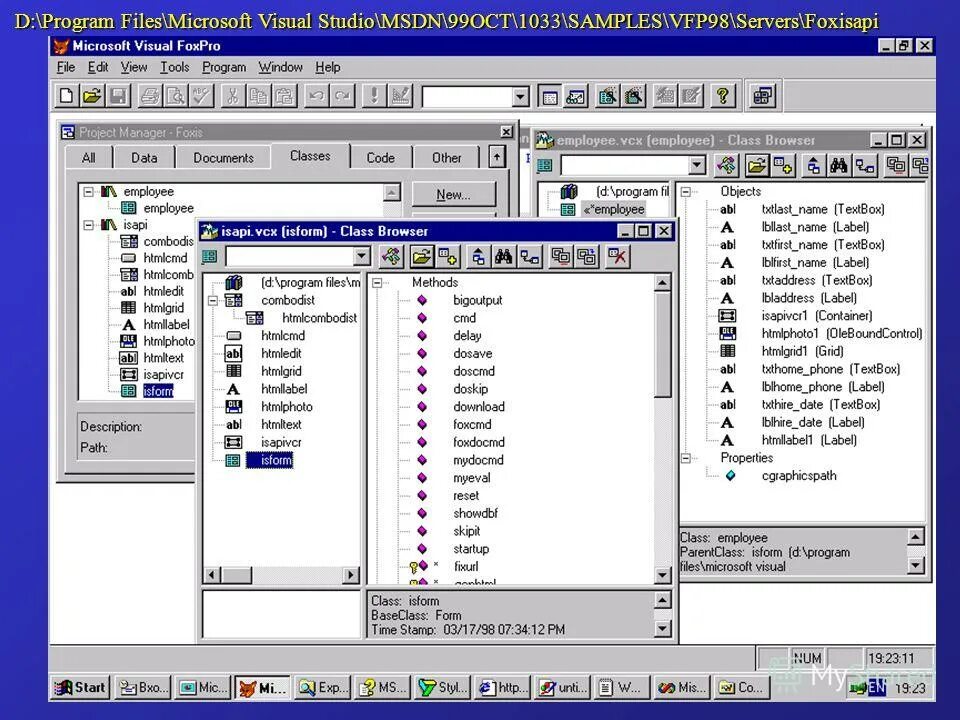Click scroll down arrow of employee class description pane
The image size is (960, 720).
point(915,565)
